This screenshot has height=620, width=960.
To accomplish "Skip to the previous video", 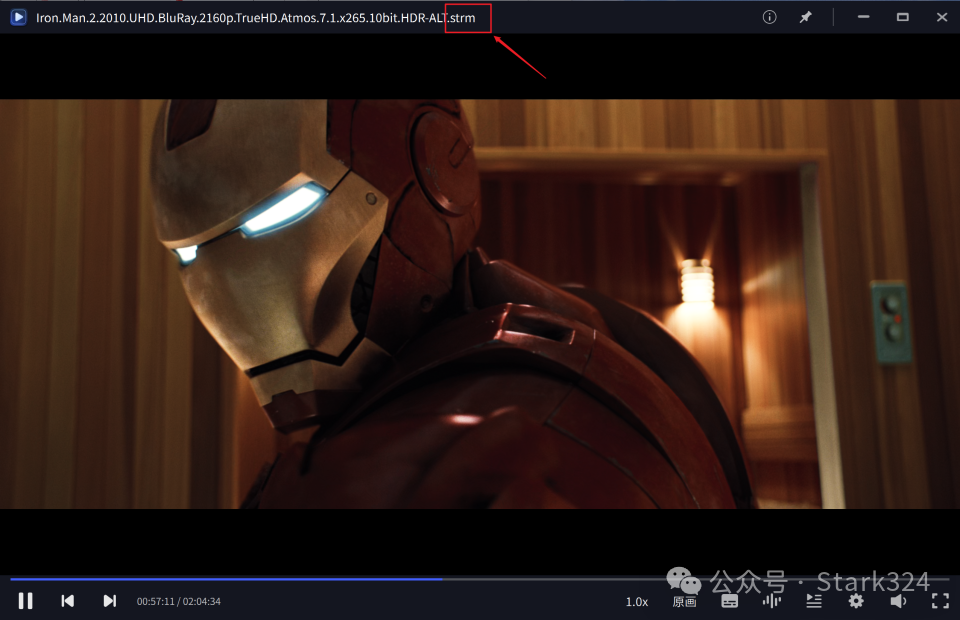I will tap(68, 601).
